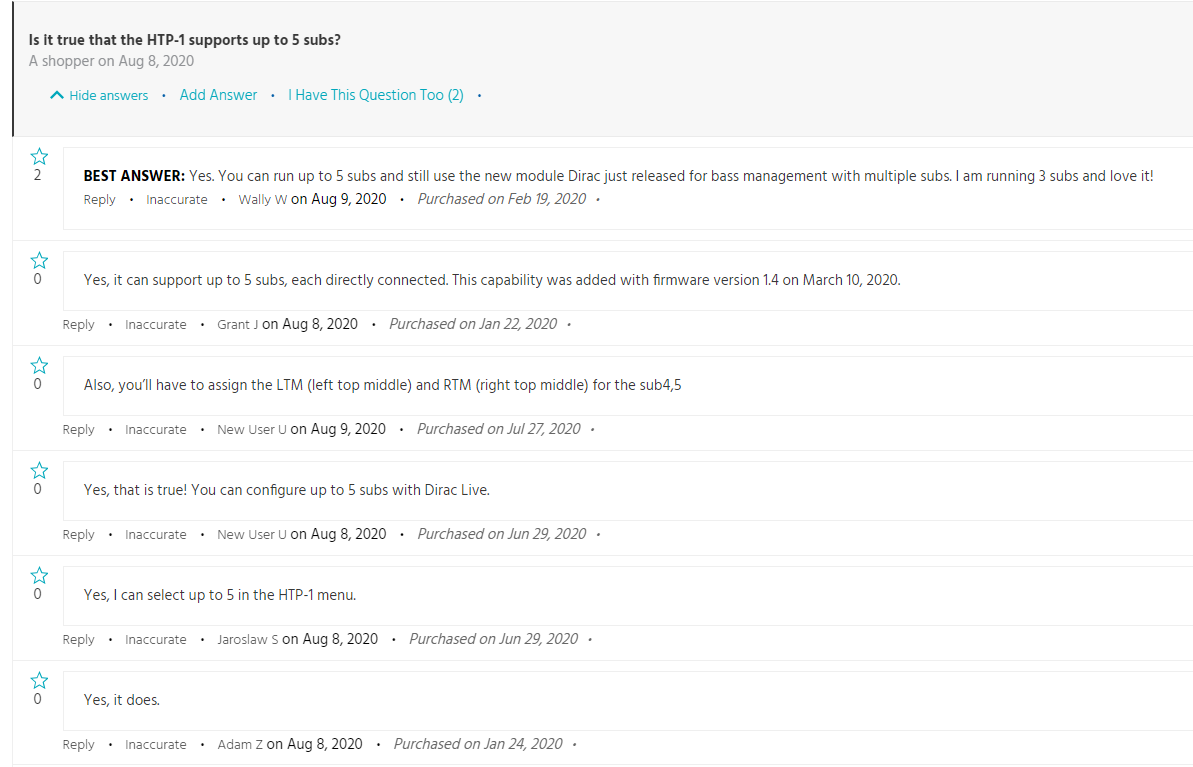Image resolution: width=1193 pixels, height=767 pixels.
Task: Mark Wally W's answer as Inaccurate
Action: 177,199
